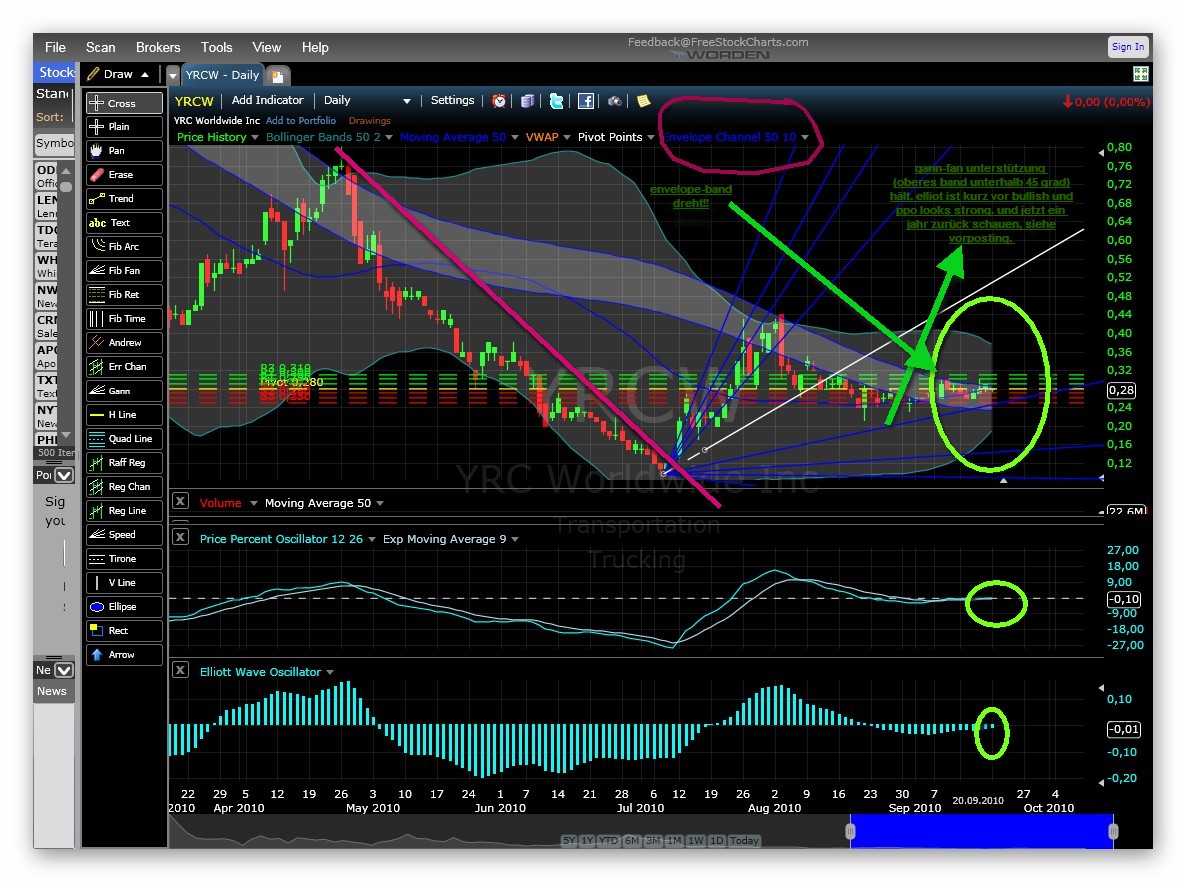Pick the Reg Chan tool
The height and width of the screenshot is (882, 1186).
click(124, 486)
